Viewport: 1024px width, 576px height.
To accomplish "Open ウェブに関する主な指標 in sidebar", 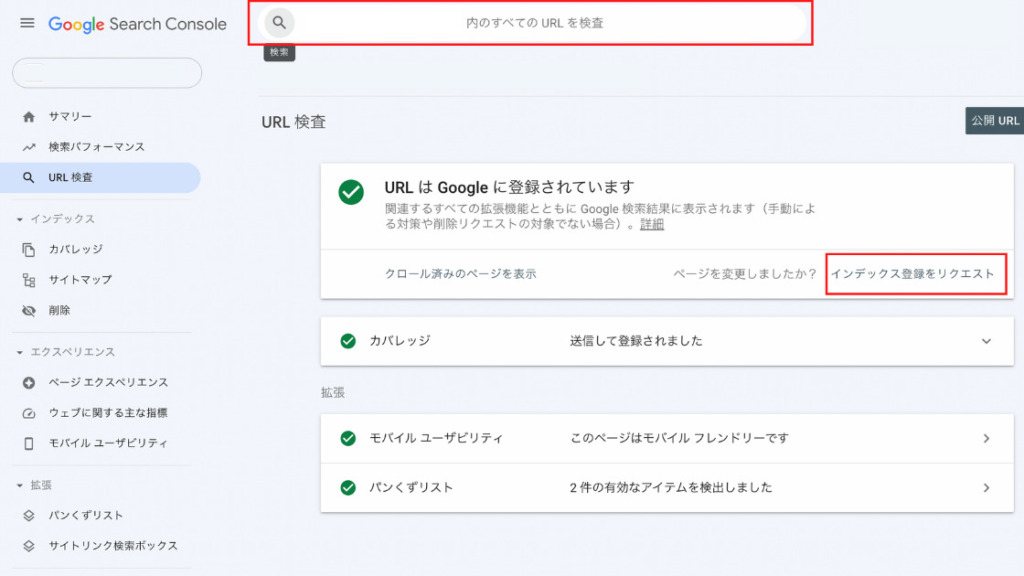I will (x=108, y=413).
